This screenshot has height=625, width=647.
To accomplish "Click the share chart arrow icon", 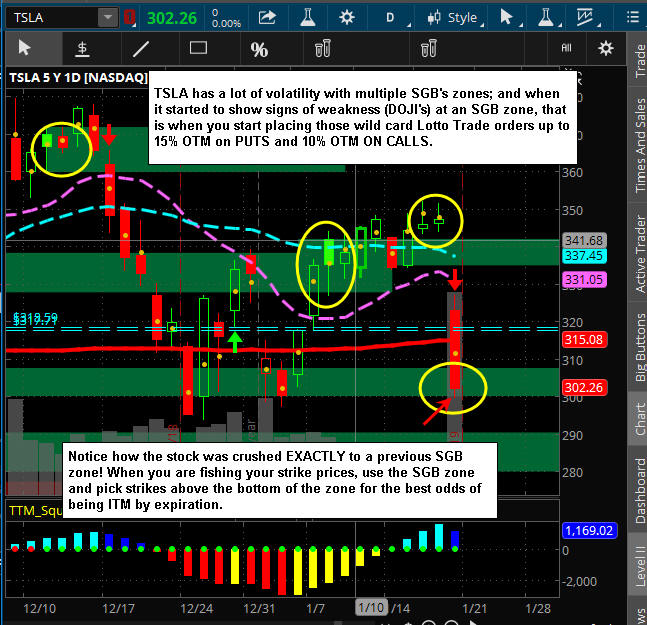I will 267,17.
